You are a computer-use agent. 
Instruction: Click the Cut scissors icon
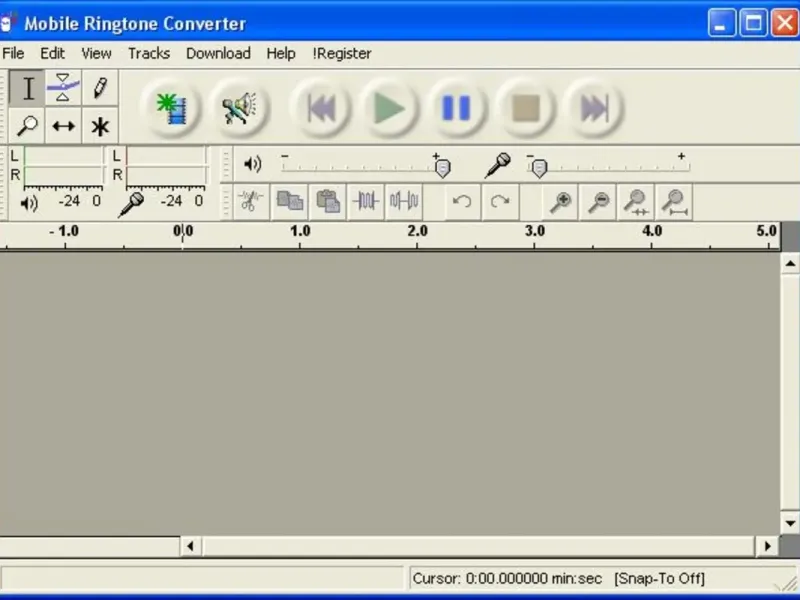tap(251, 202)
